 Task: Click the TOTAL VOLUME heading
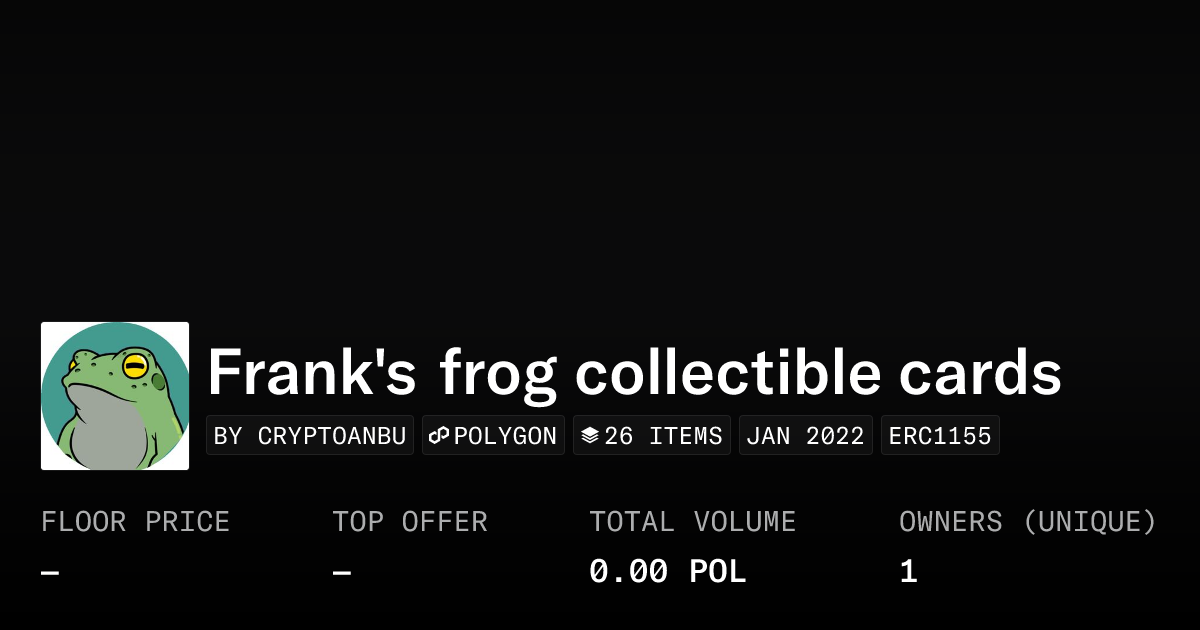point(692,522)
